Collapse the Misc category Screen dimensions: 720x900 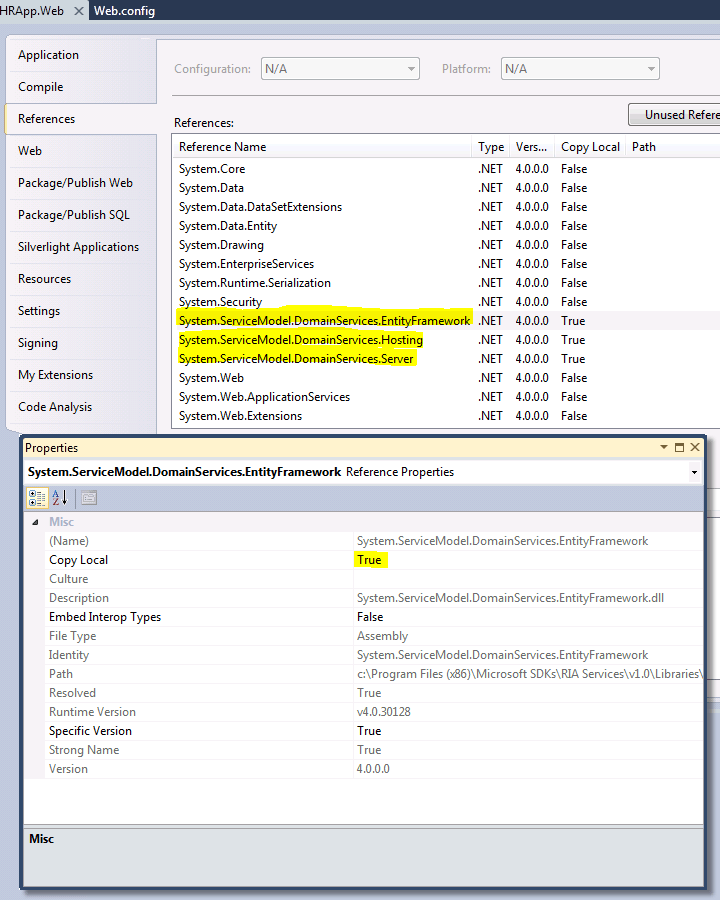coord(36,522)
